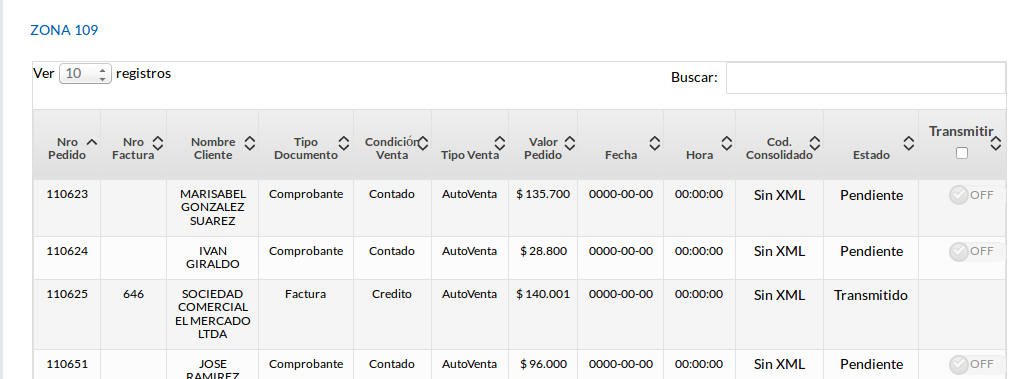The image size is (1018, 379).
Task: Sort table by Nro Pedido arrow
Action: pos(92,142)
